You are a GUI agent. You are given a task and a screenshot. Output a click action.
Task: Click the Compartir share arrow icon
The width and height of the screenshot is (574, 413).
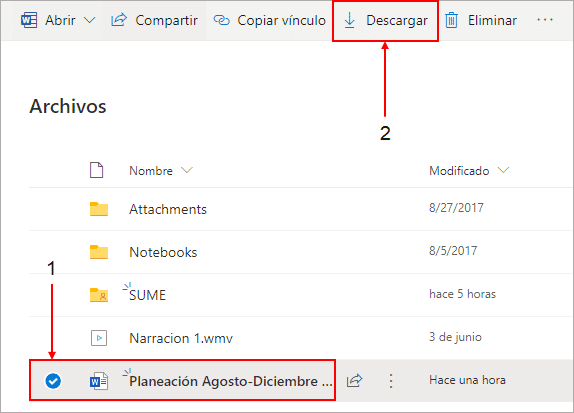click(x=119, y=20)
